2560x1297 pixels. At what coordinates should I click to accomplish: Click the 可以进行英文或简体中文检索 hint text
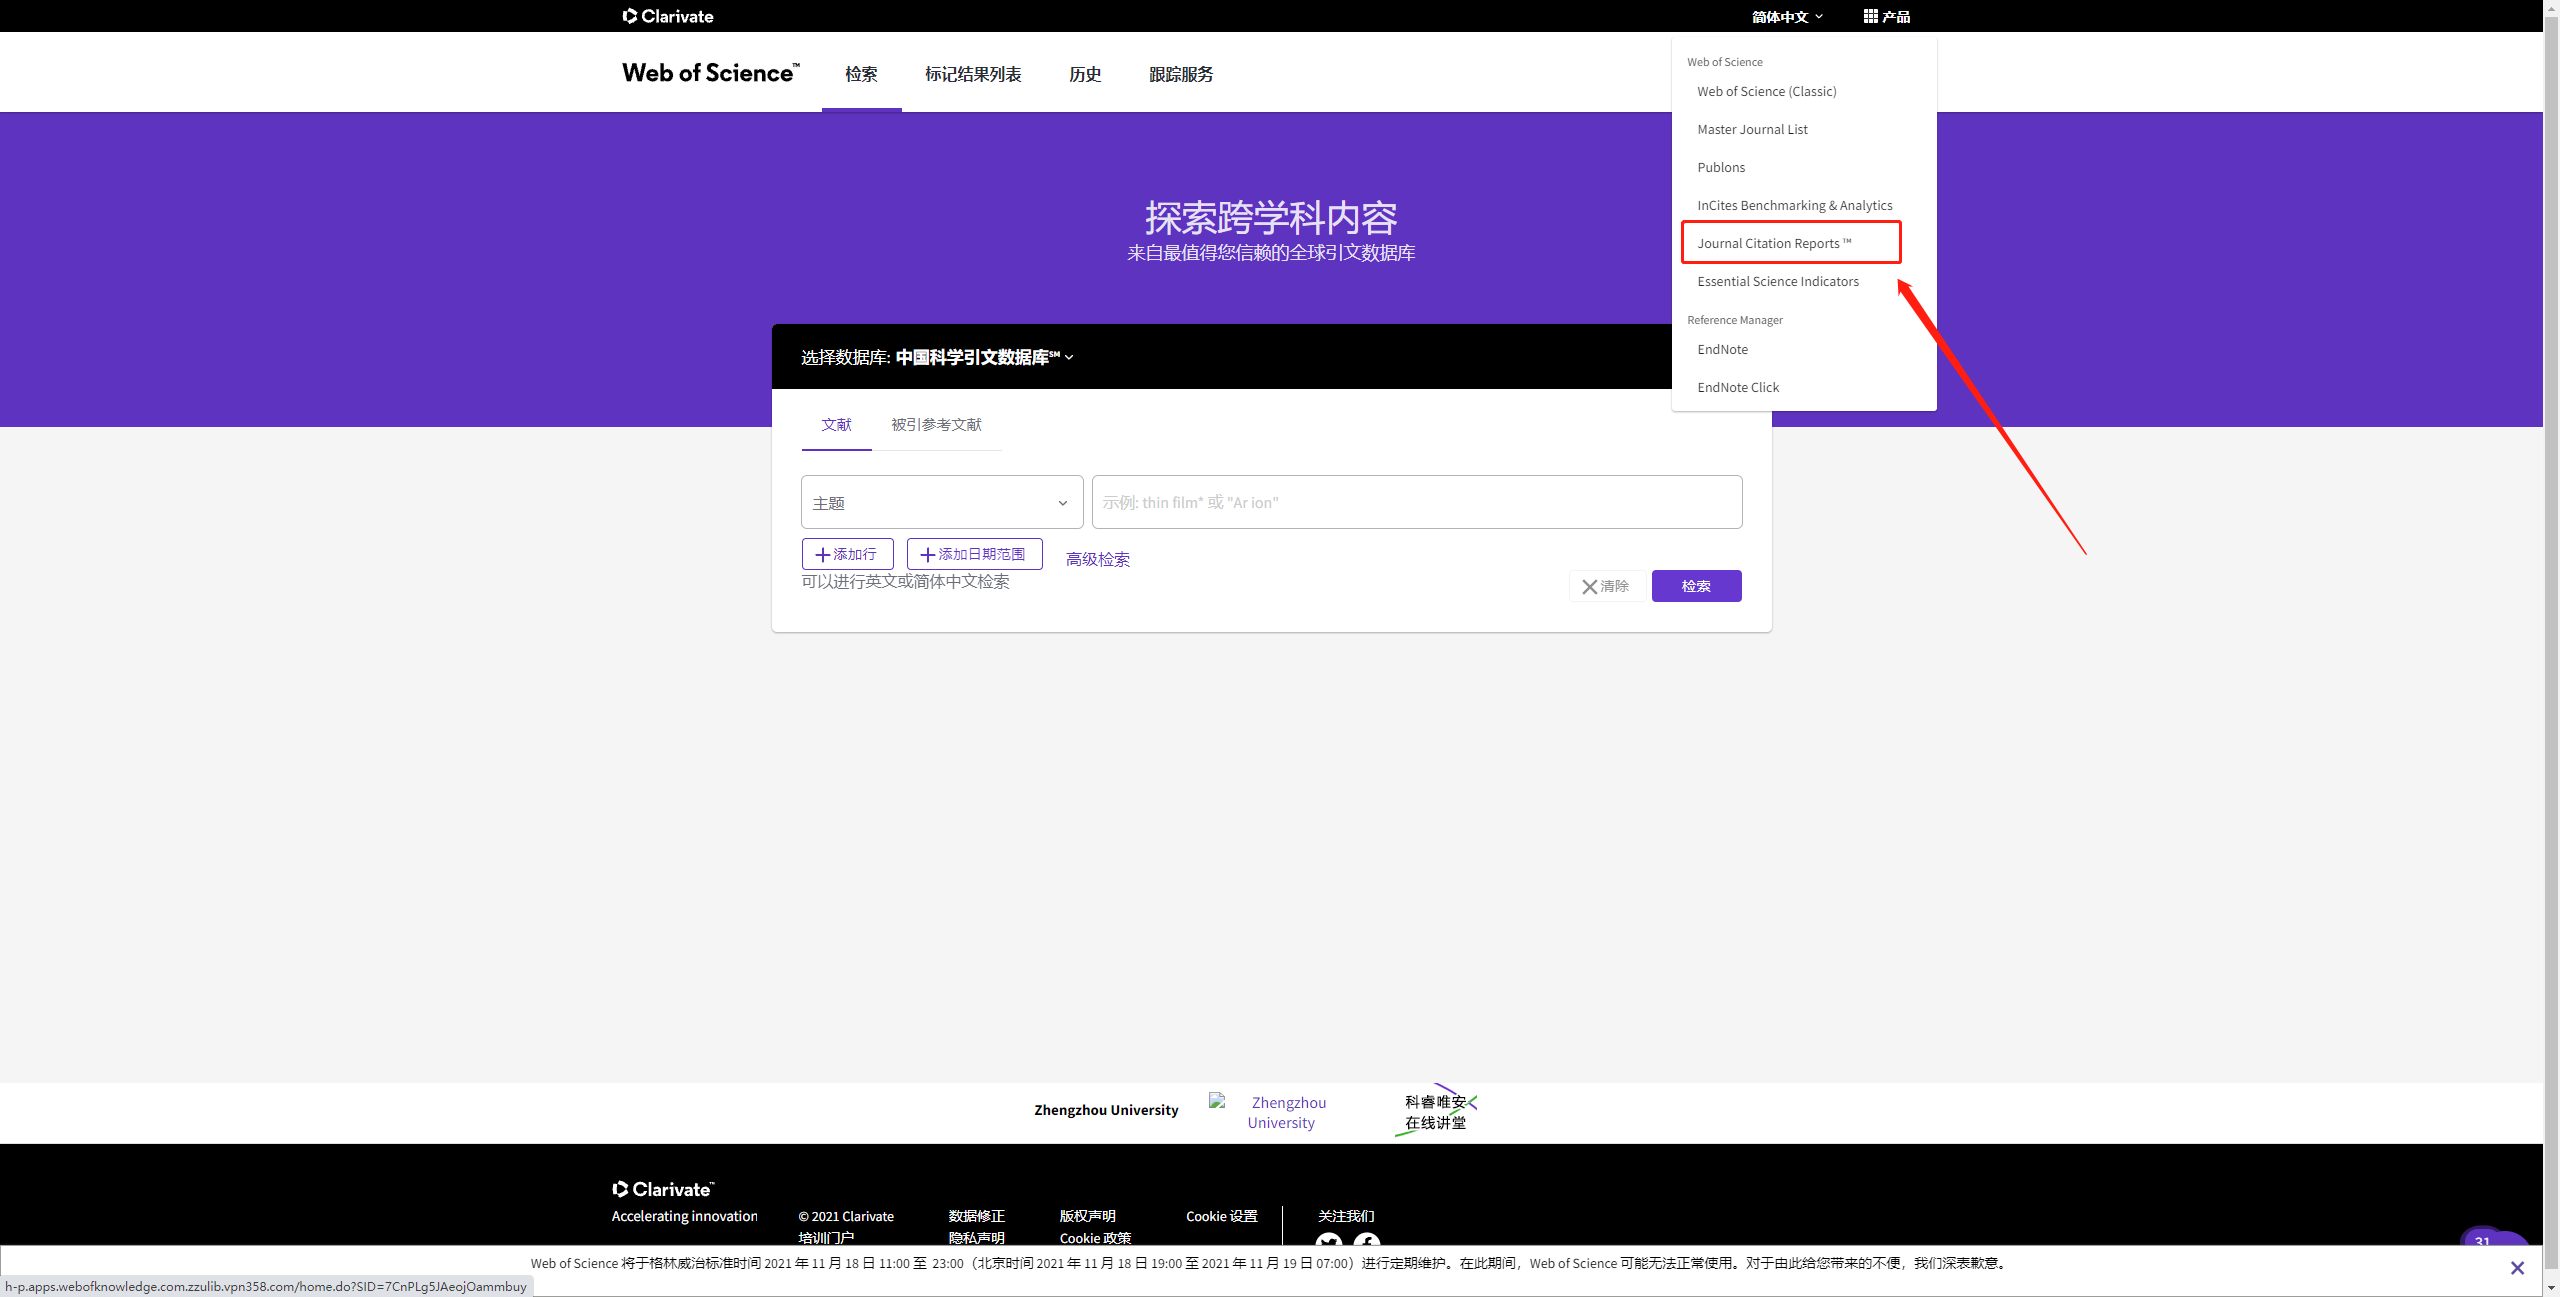(x=905, y=581)
